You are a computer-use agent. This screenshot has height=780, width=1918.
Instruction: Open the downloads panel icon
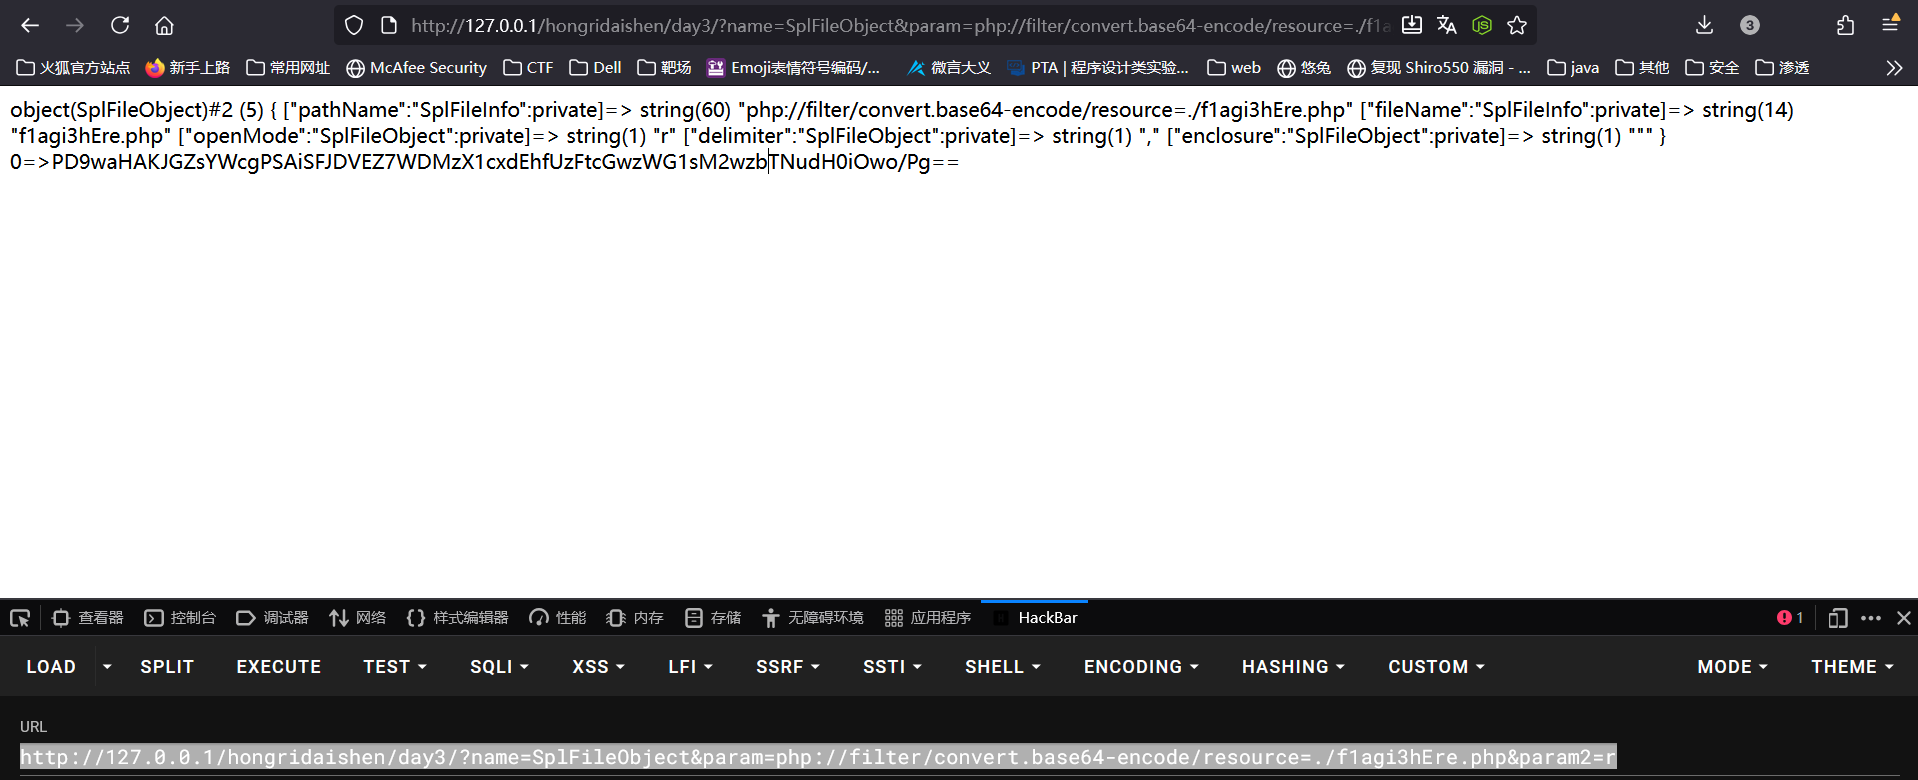pos(1704,25)
